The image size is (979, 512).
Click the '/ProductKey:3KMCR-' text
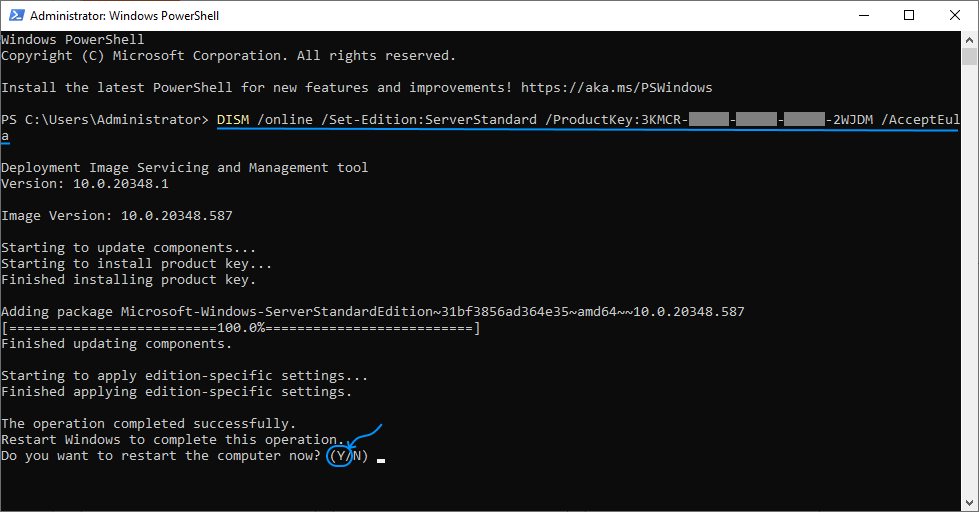point(616,119)
